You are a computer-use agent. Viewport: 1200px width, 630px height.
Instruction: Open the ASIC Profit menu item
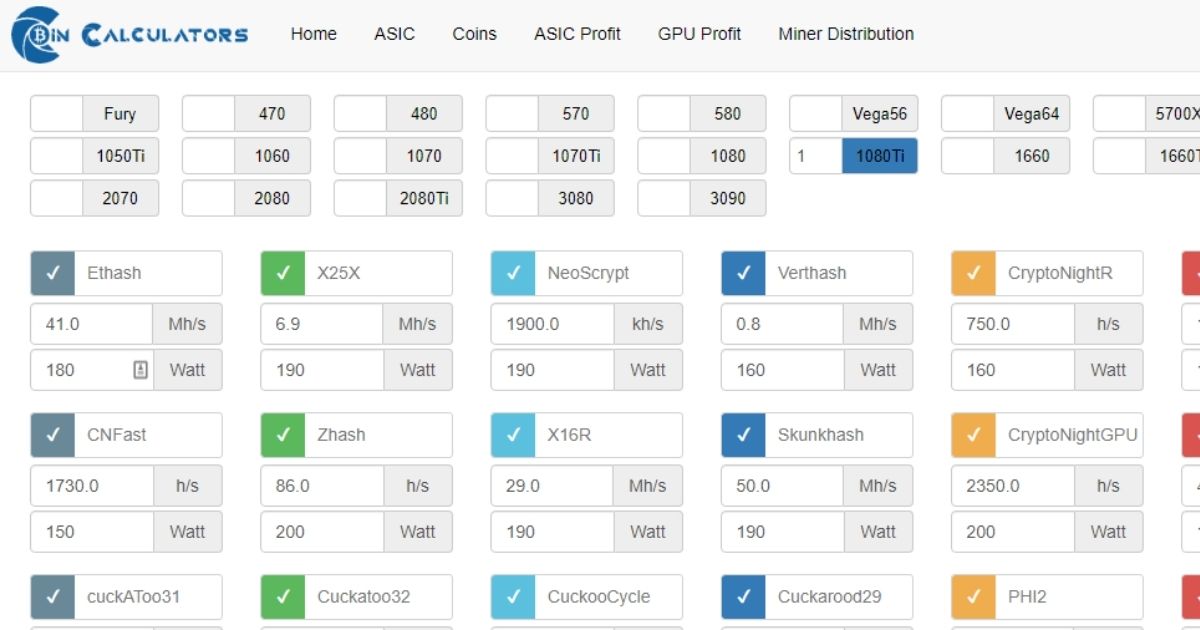coord(577,34)
